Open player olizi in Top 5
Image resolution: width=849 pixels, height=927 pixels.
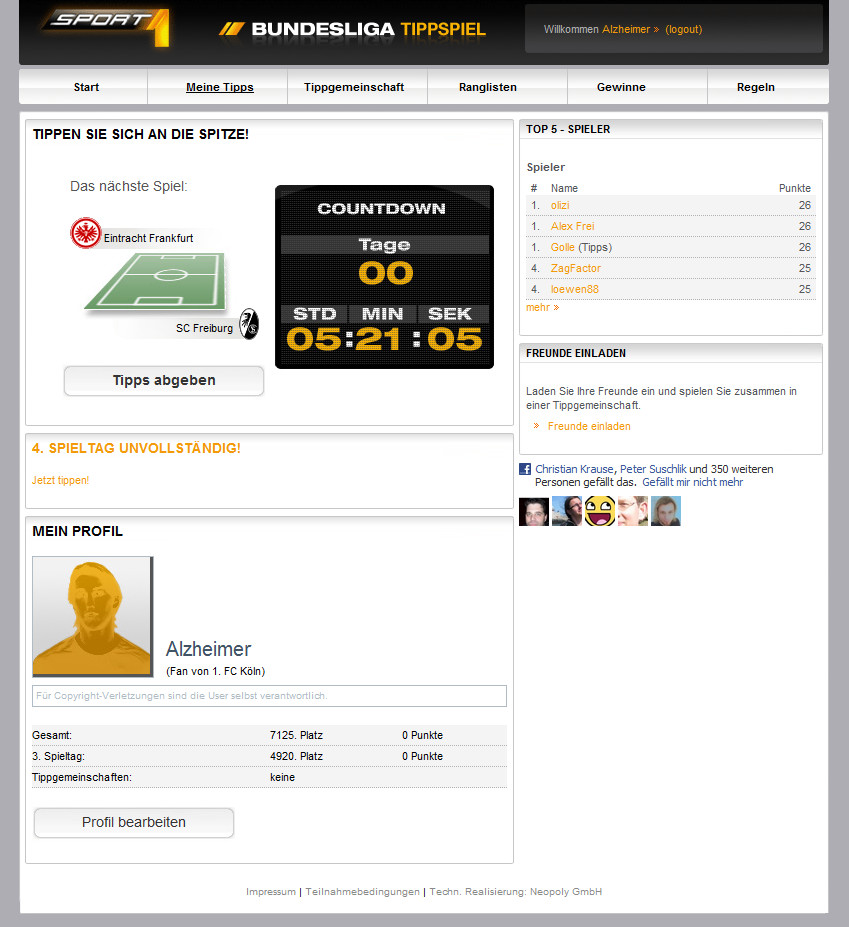[x=560, y=205]
